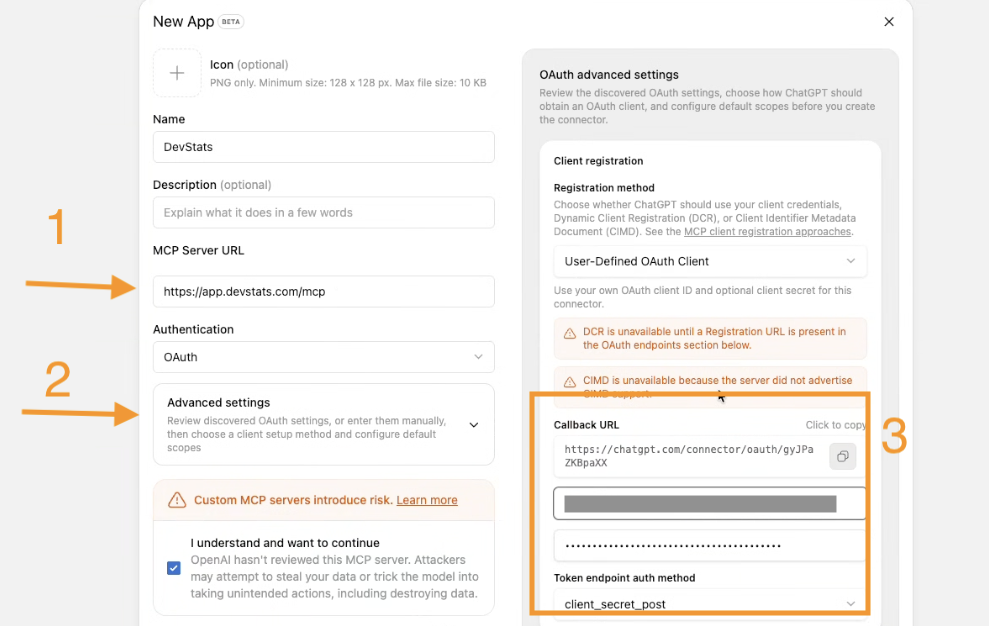This screenshot has width=989, height=626.
Task: Uncheck 'I understand and want to continue'
Action: coord(173,568)
